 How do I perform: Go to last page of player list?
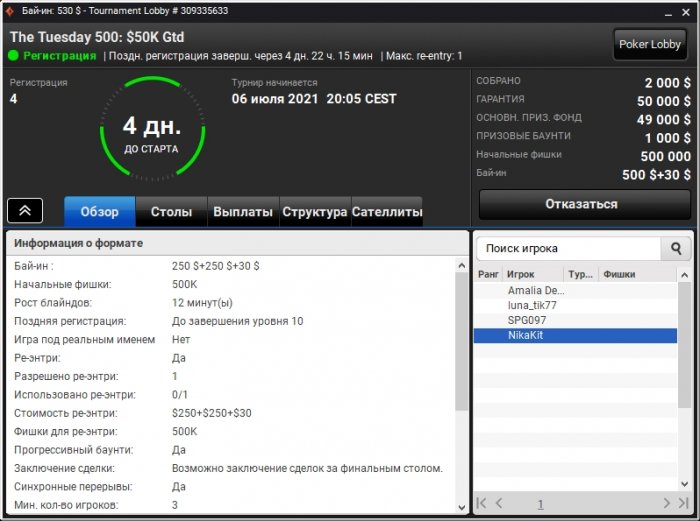683,503
